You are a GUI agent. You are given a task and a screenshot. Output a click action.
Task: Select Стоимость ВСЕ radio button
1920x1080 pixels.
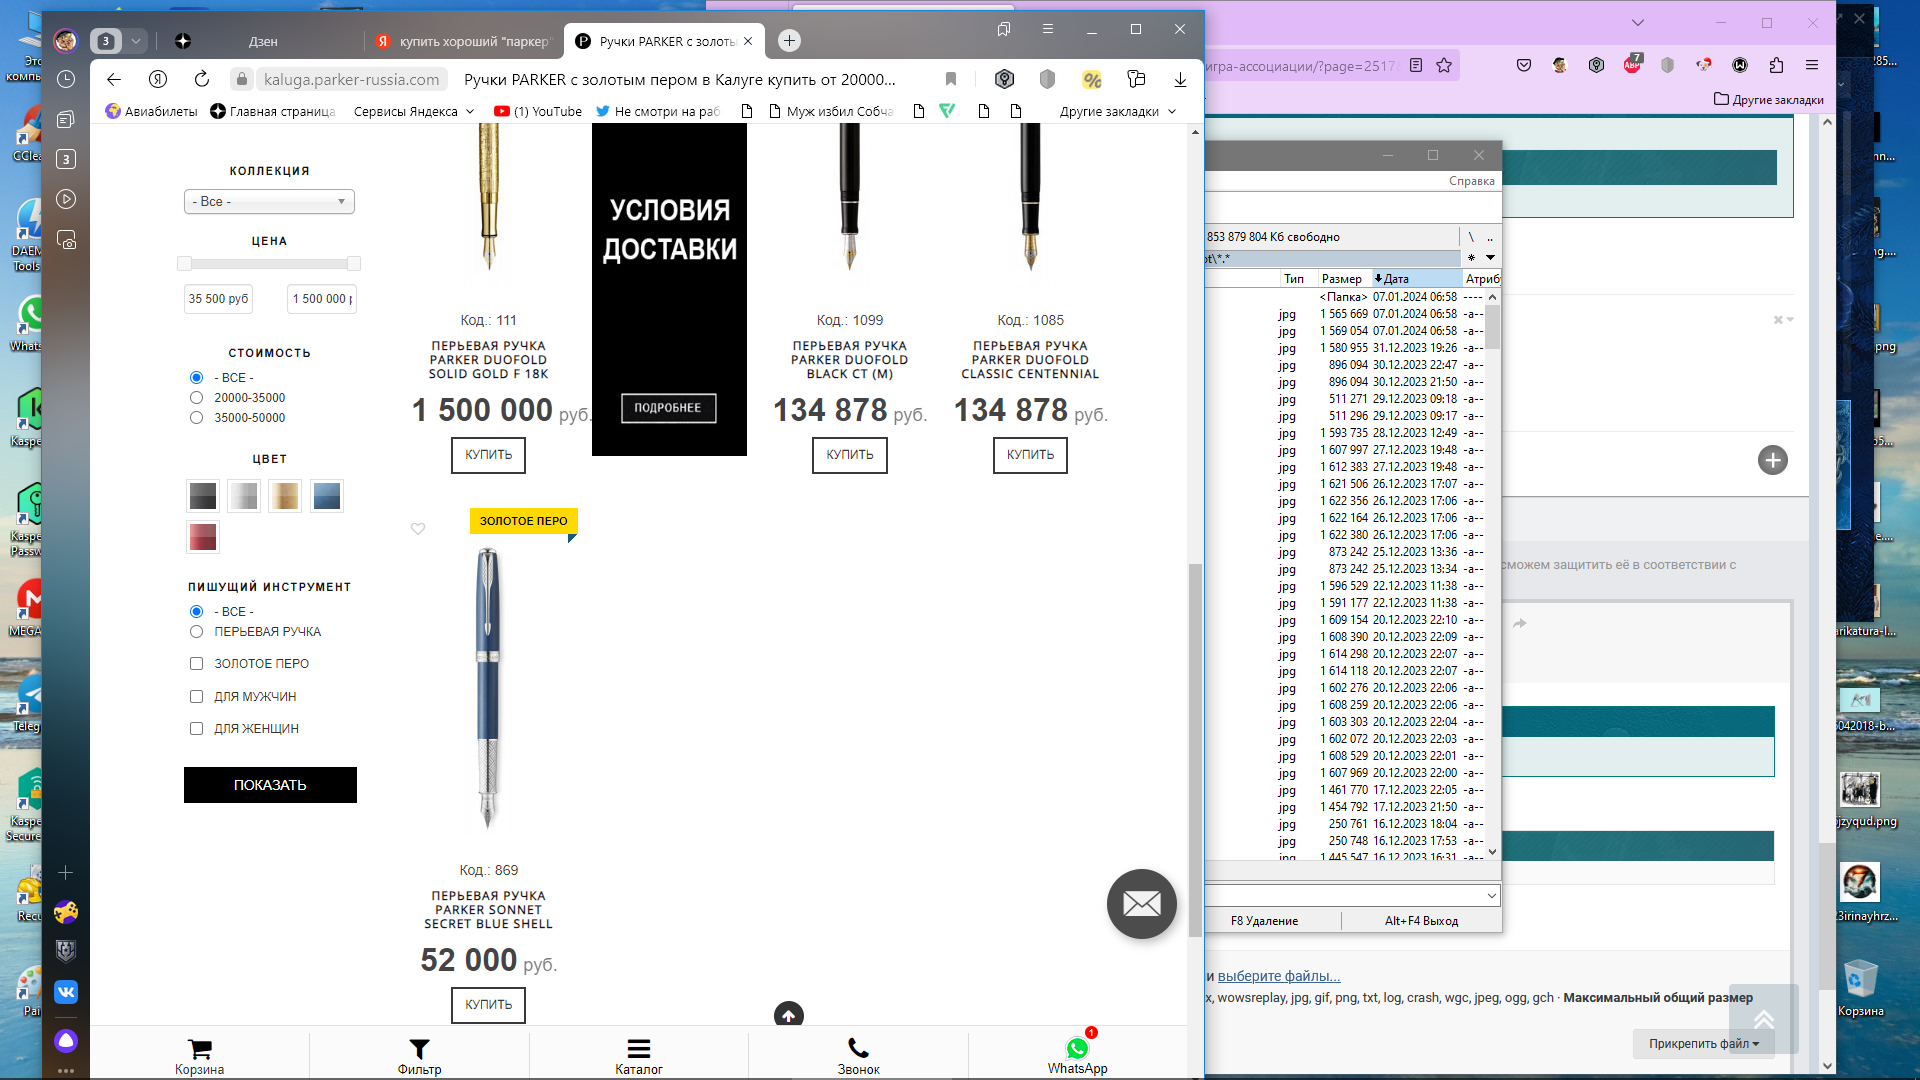[x=196, y=378]
